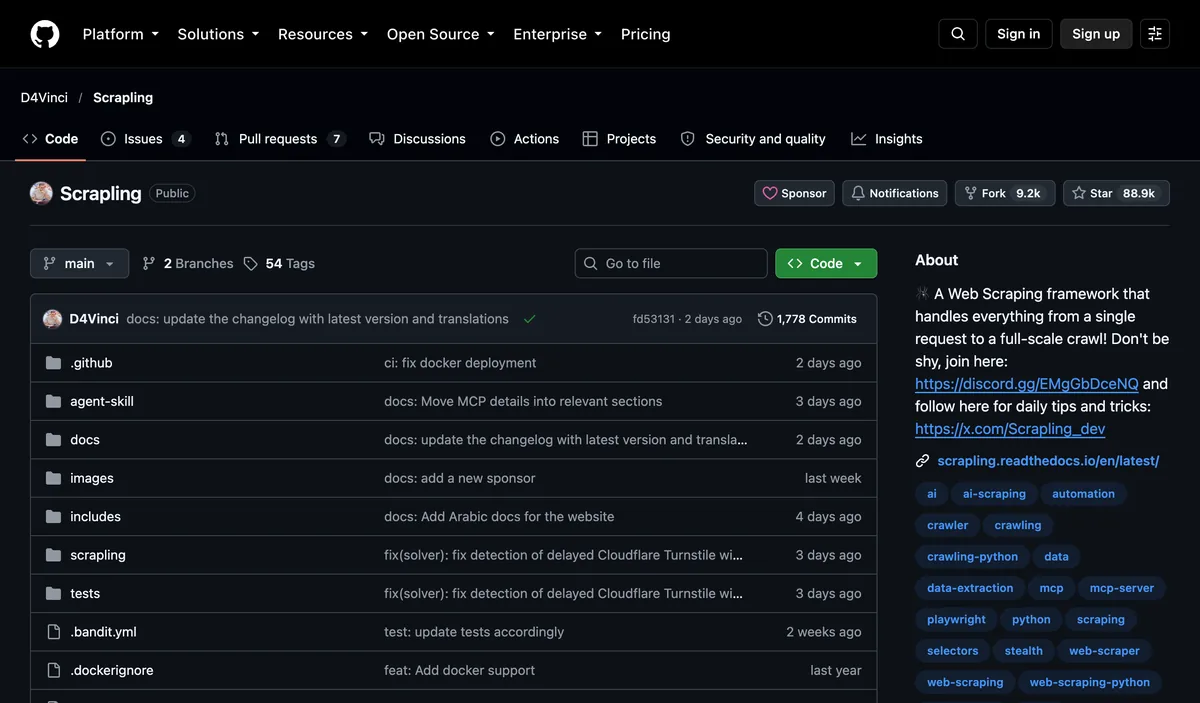Star the Scrapling repository
The image size is (1200, 703).
pos(1114,193)
